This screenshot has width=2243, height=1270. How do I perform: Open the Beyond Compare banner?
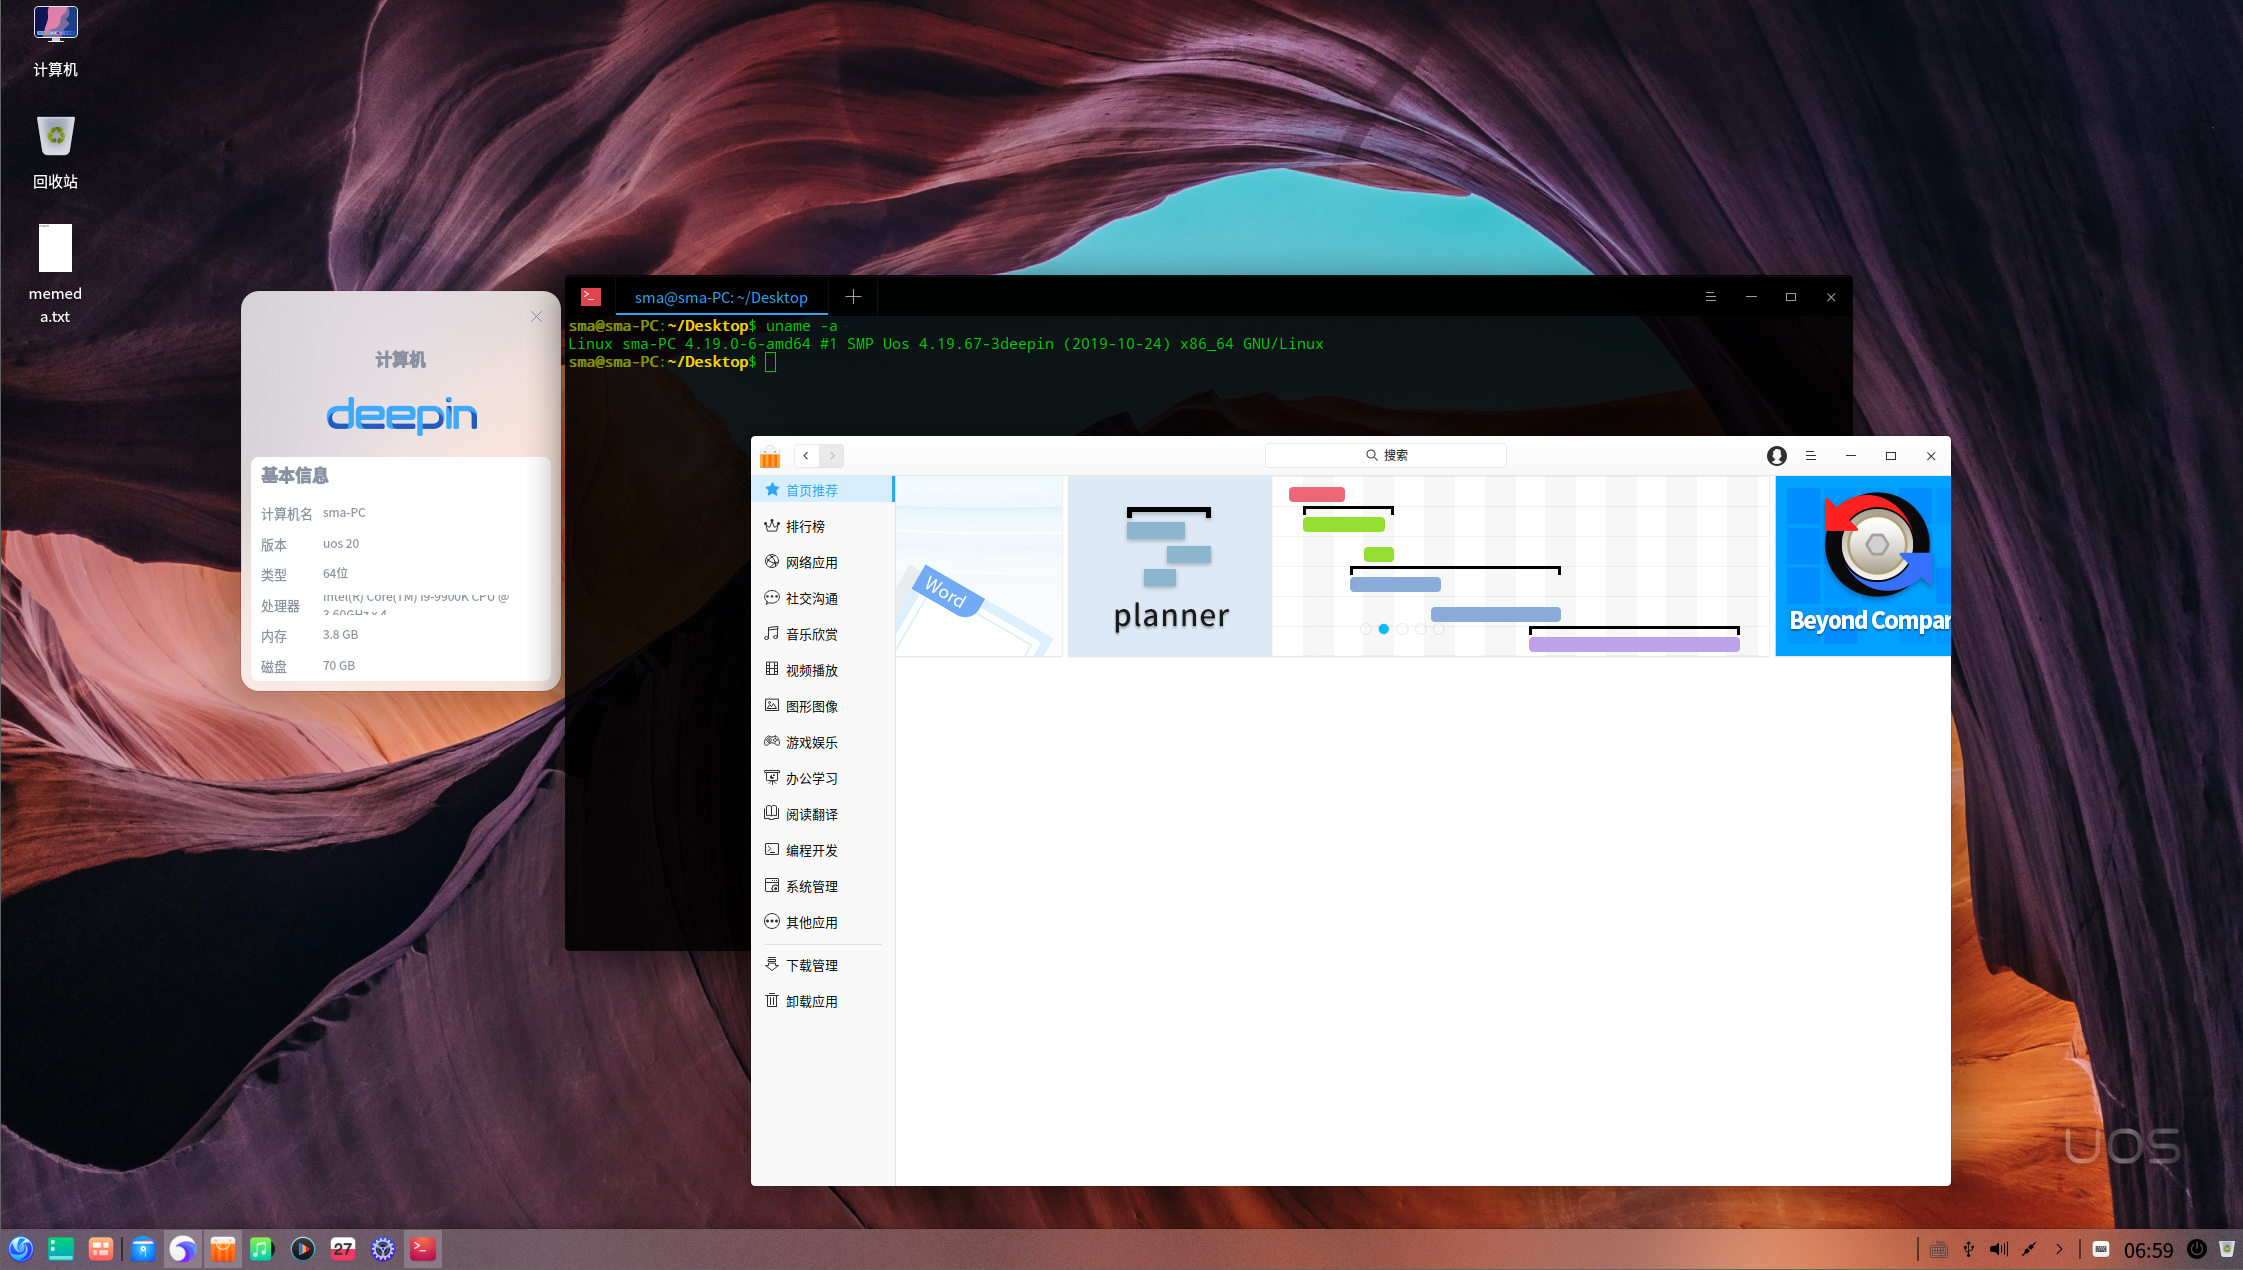(1862, 566)
